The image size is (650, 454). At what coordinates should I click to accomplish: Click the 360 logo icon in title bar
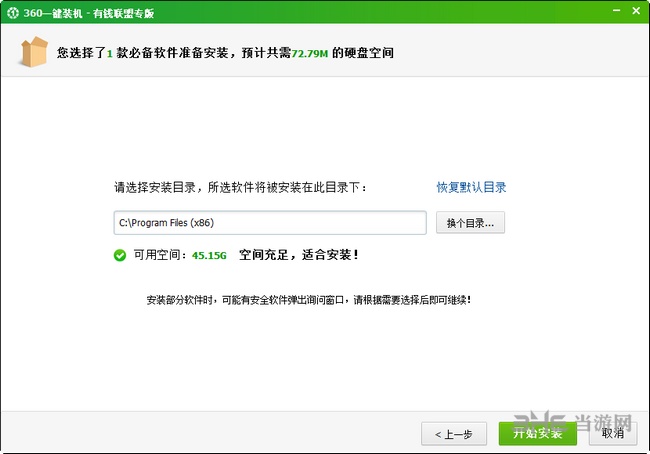(13, 13)
